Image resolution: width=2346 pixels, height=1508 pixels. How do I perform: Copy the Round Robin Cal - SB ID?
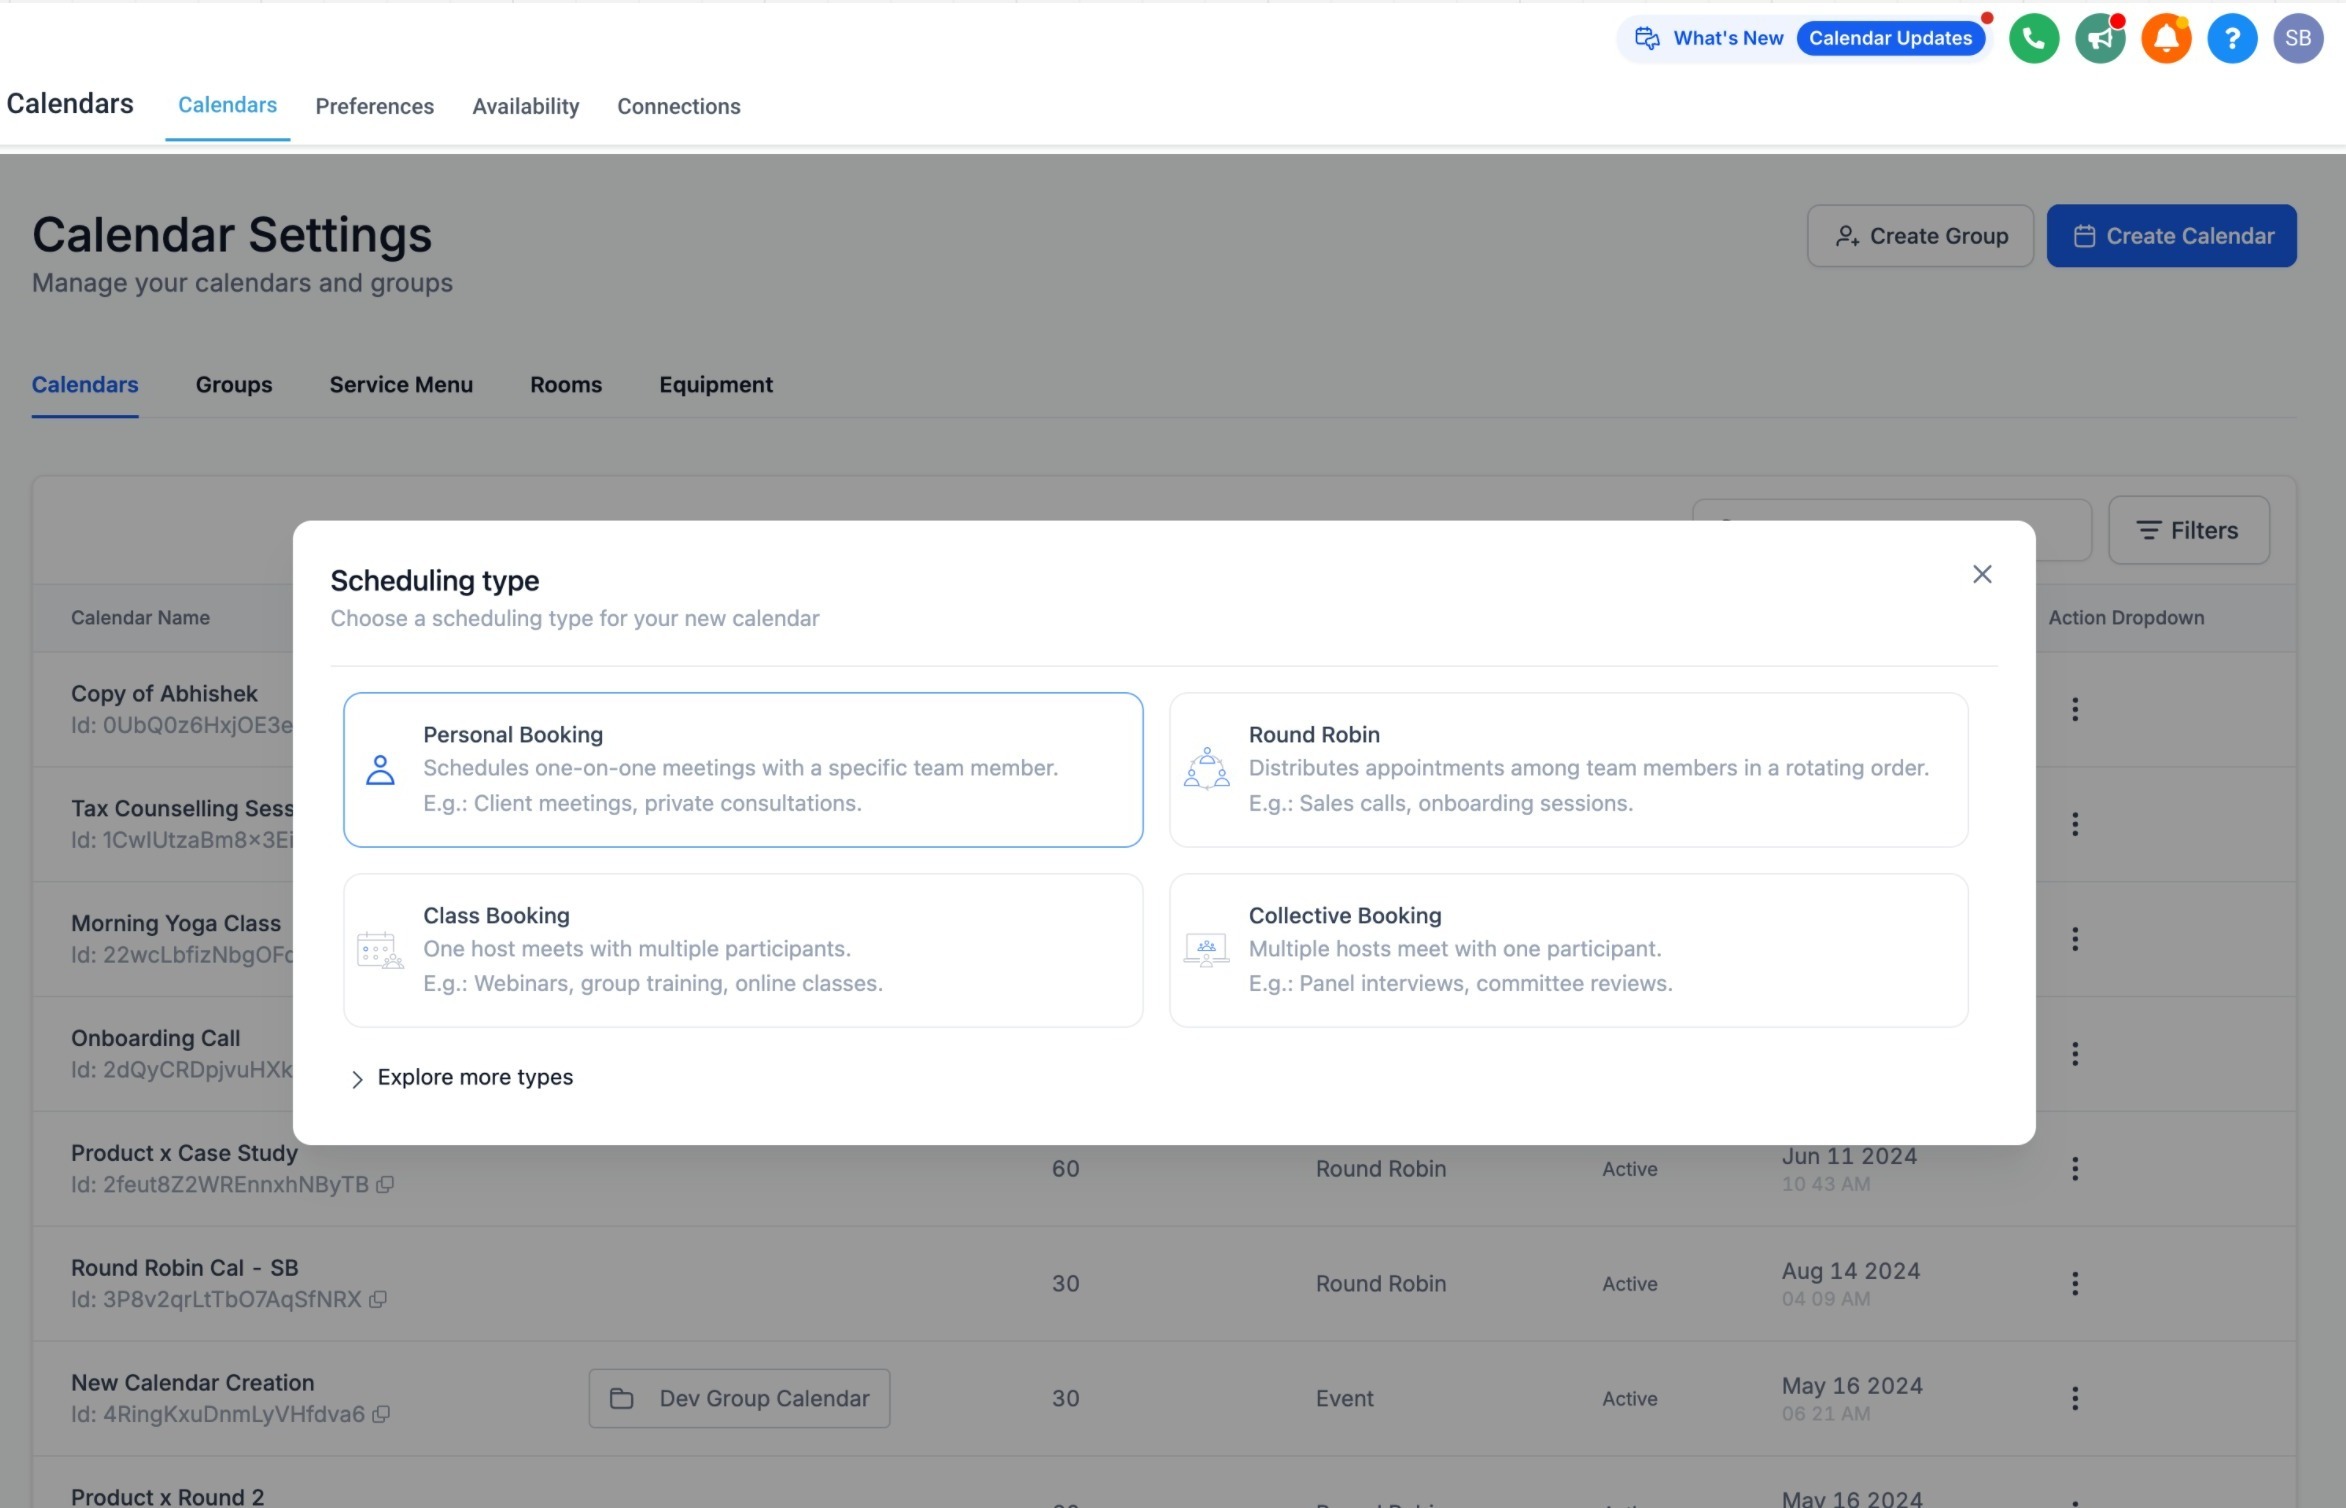click(x=378, y=1300)
